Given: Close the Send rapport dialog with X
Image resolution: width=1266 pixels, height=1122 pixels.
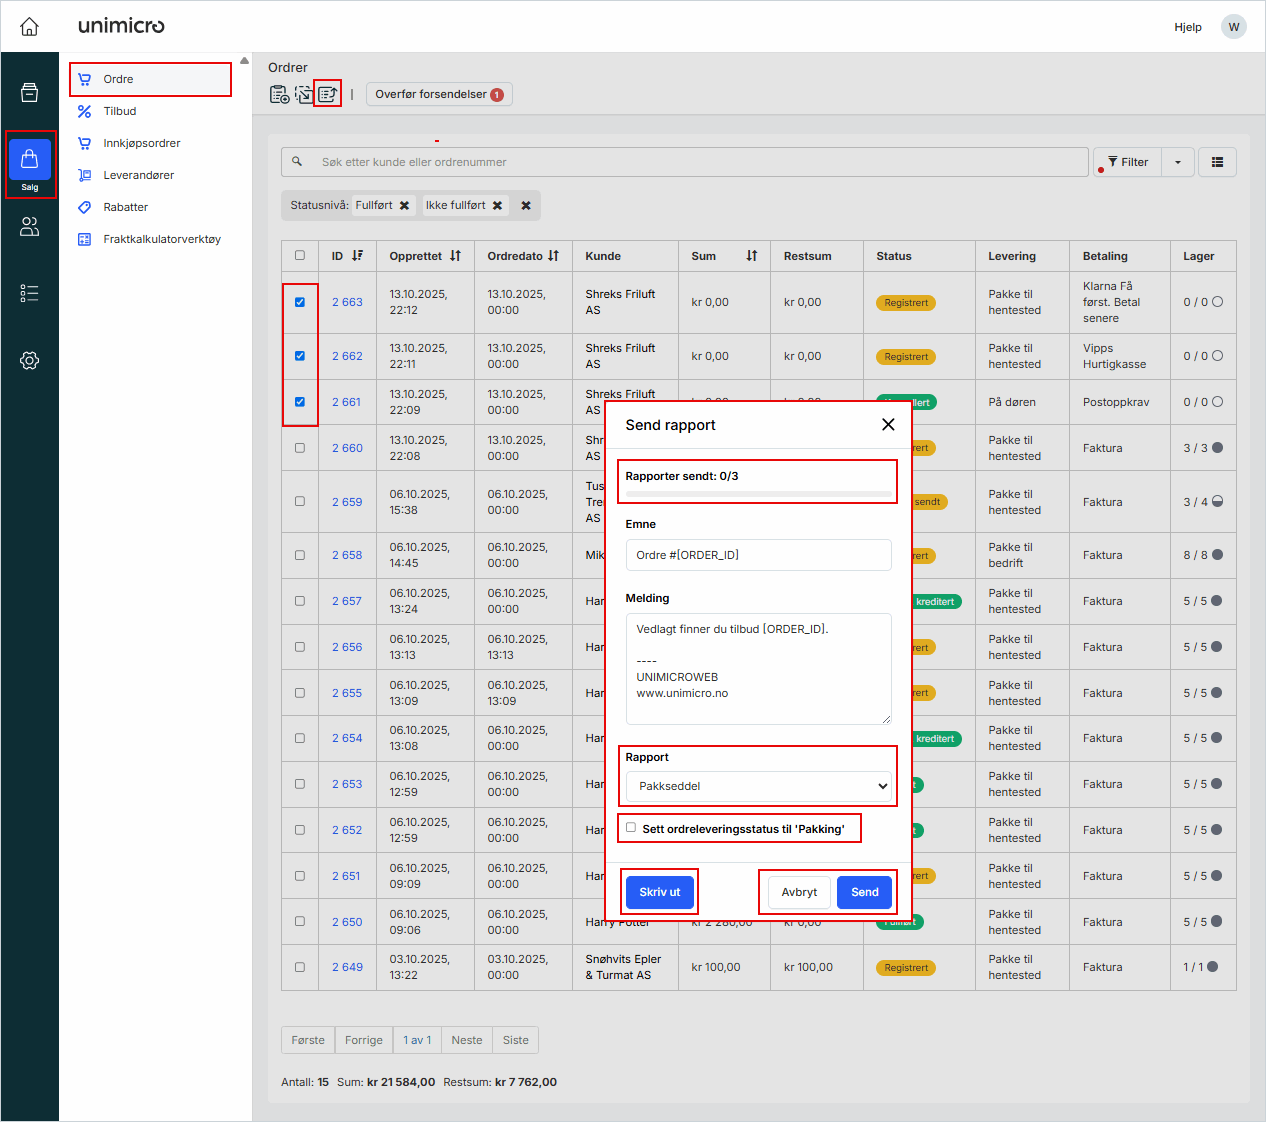Looking at the screenshot, I should pyautogui.click(x=888, y=425).
